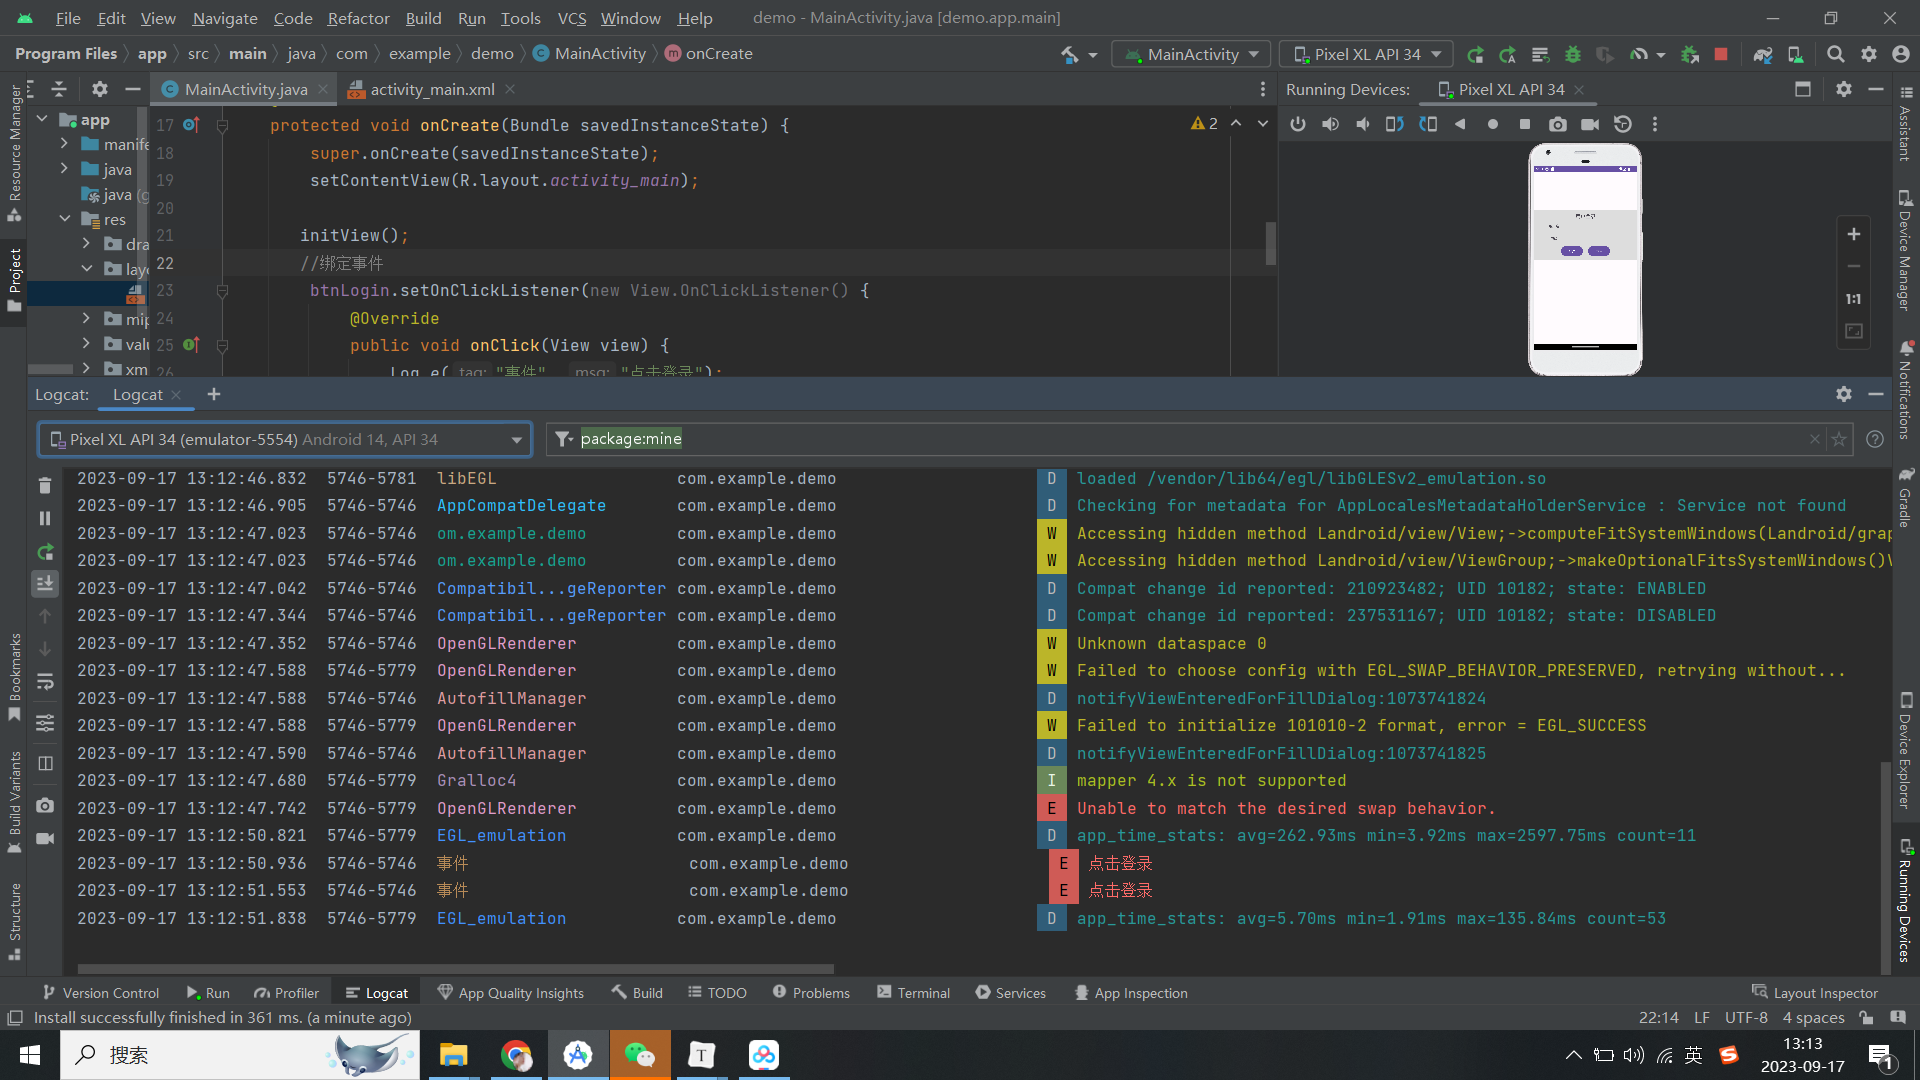The height and width of the screenshot is (1080, 1920).
Task: Rotate the emulator left
Action: (x=1395, y=124)
